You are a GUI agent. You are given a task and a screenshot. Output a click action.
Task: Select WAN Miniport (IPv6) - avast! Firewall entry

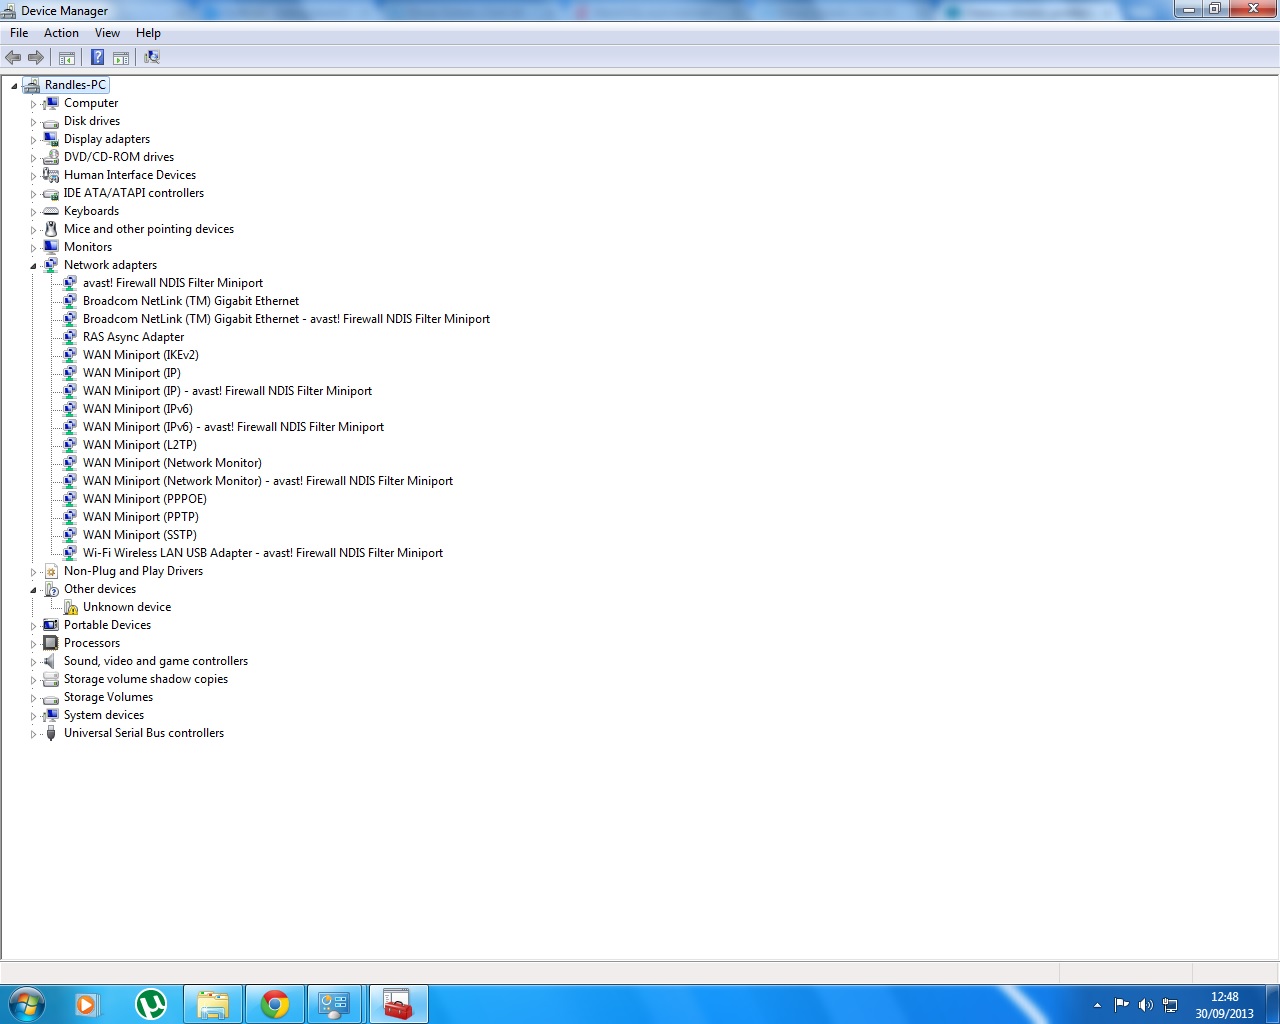tap(233, 427)
